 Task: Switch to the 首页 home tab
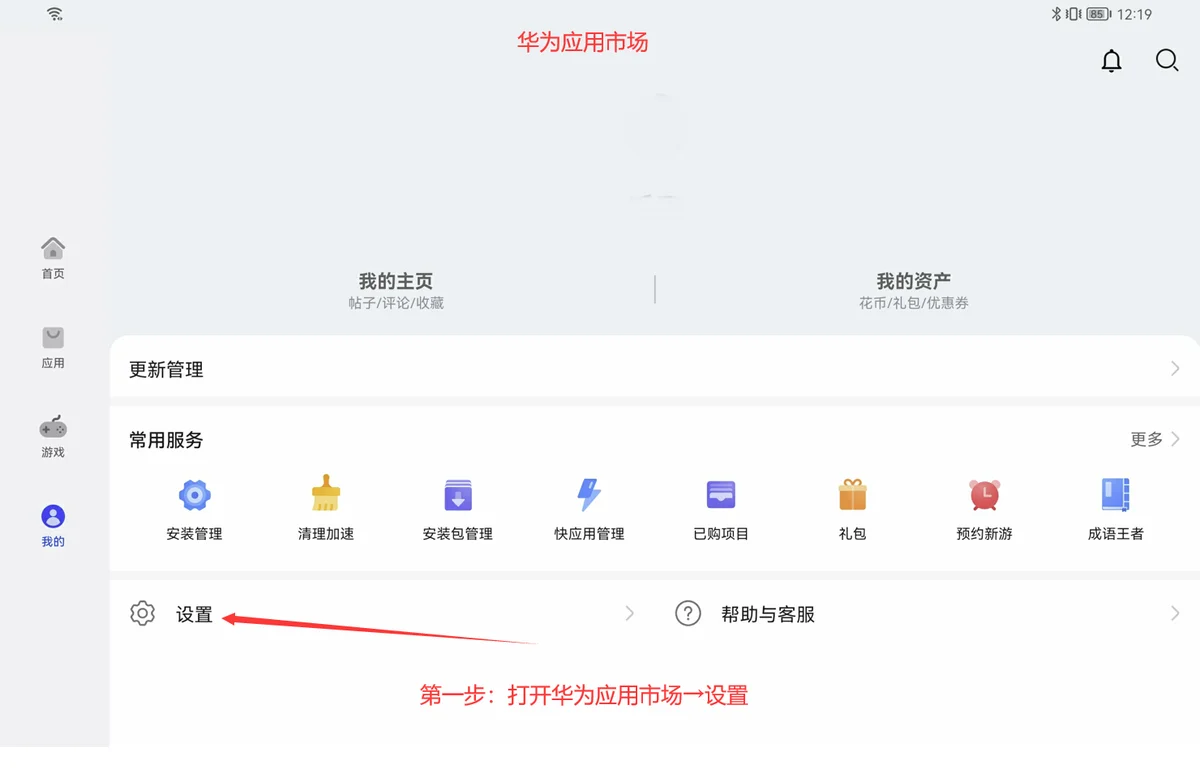click(x=53, y=259)
